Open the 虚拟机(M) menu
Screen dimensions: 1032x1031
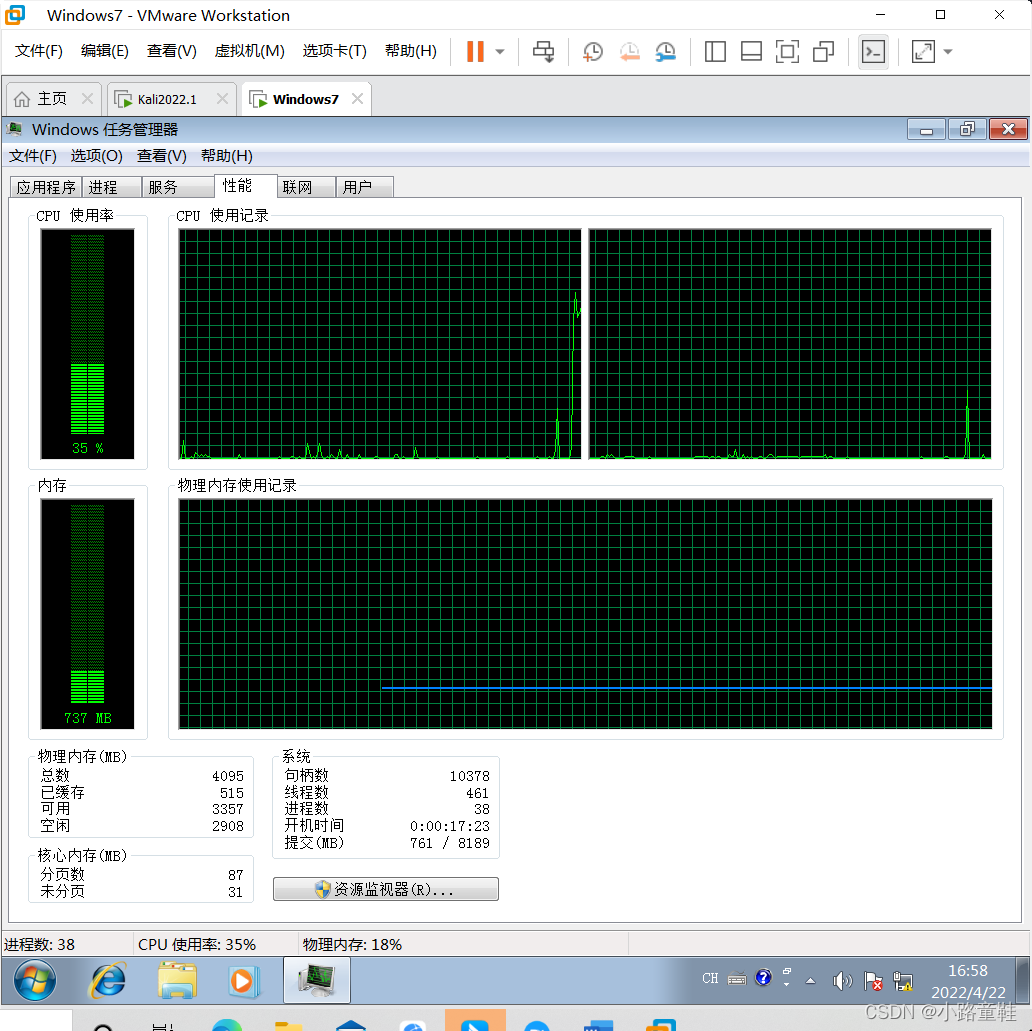pos(249,51)
